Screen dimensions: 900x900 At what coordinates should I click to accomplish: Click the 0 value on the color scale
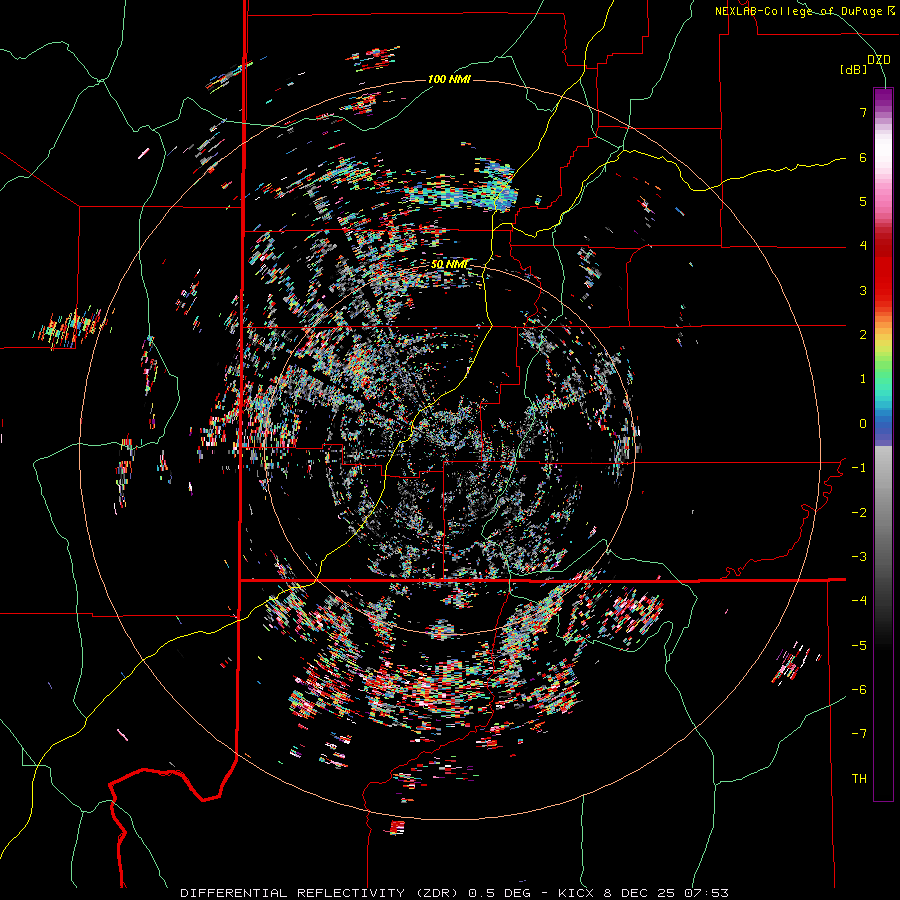863,424
